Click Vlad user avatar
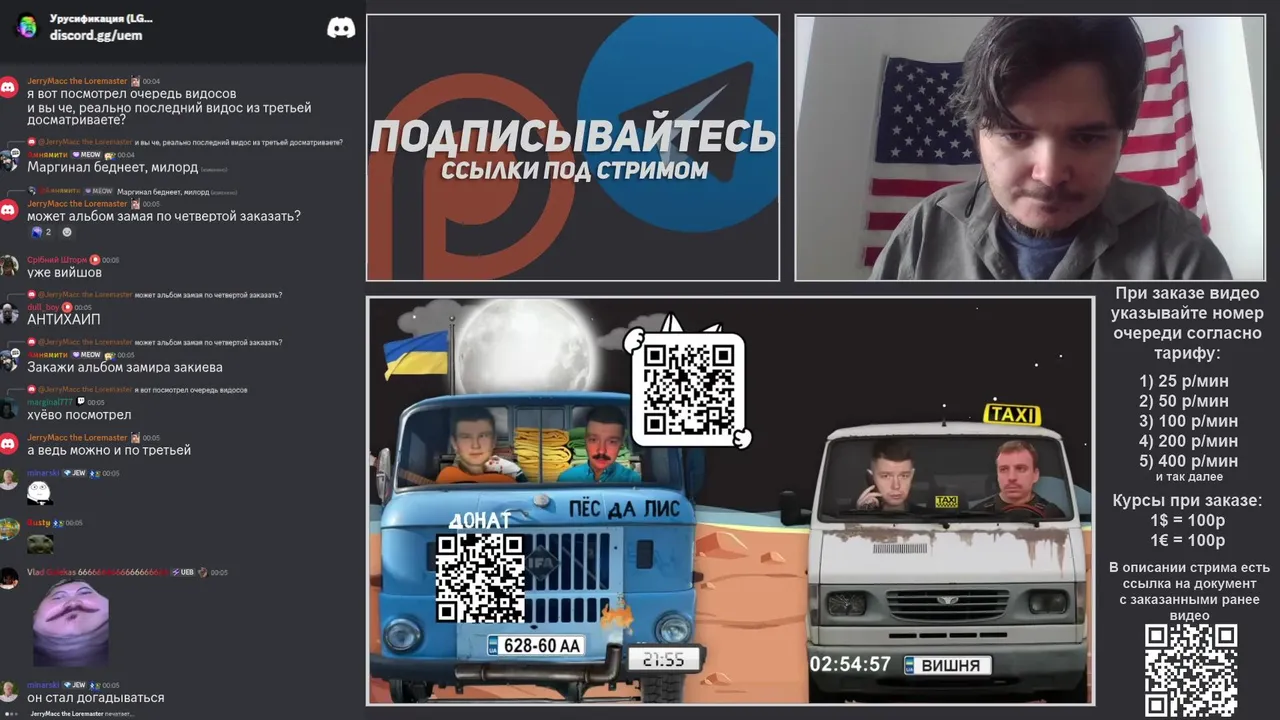This screenshot has height=720, width=1280. (x=9, y=578)
